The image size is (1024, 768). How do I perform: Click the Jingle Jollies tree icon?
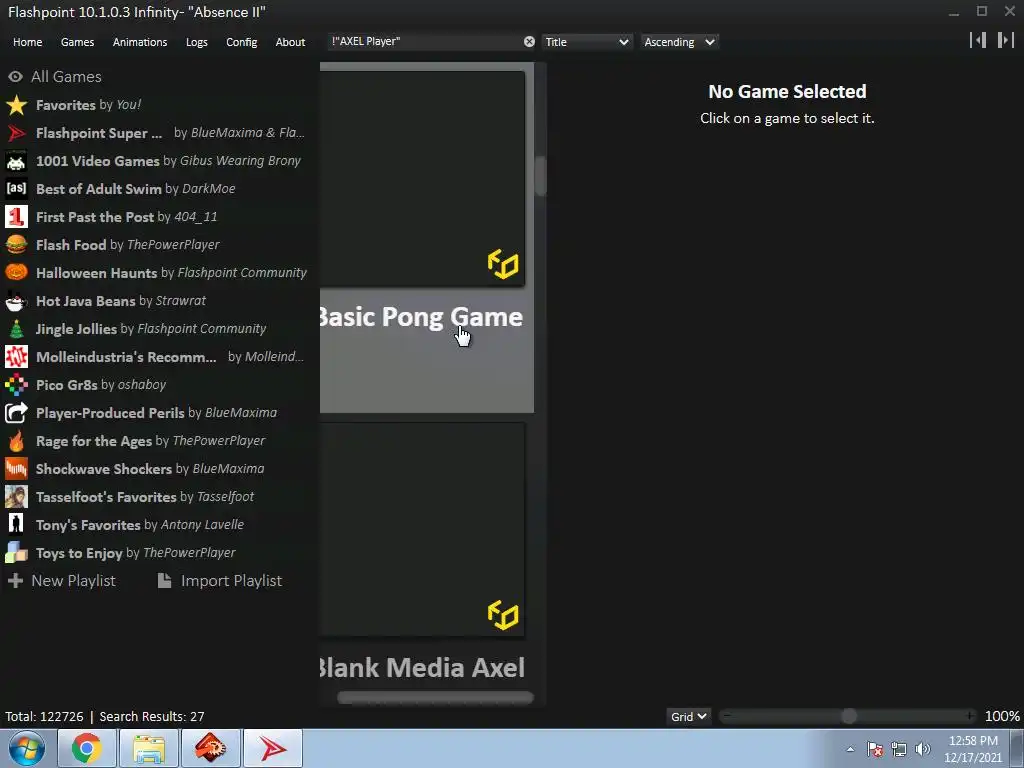[16, 329]
